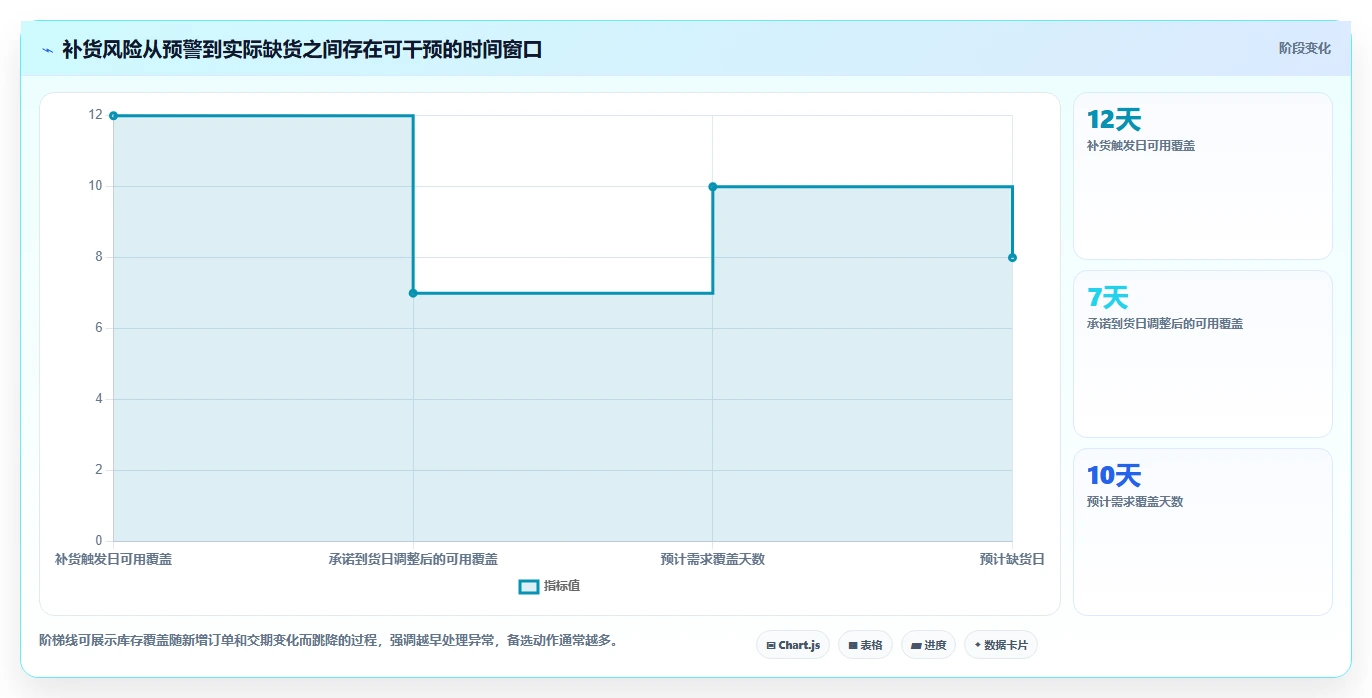Viewport: 1372px width, 698px height.
Task: Click the data point at value 10
Action: (x=713, y=187)
